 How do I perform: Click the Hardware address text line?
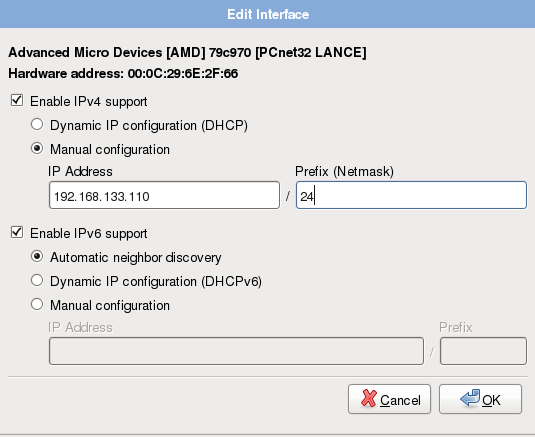[x=123, y=74]
